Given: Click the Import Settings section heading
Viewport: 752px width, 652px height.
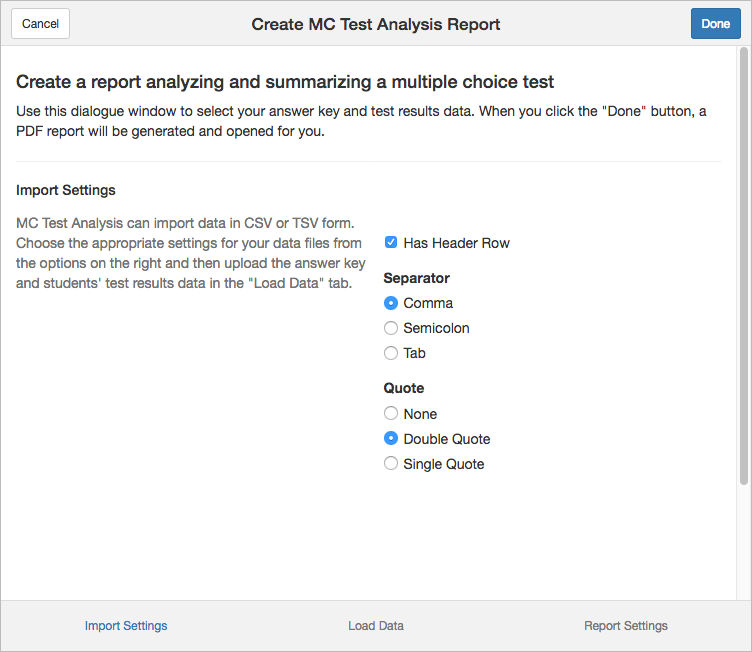Looking at the screenshot, I should pyautogui.click(x=66, y=190).
